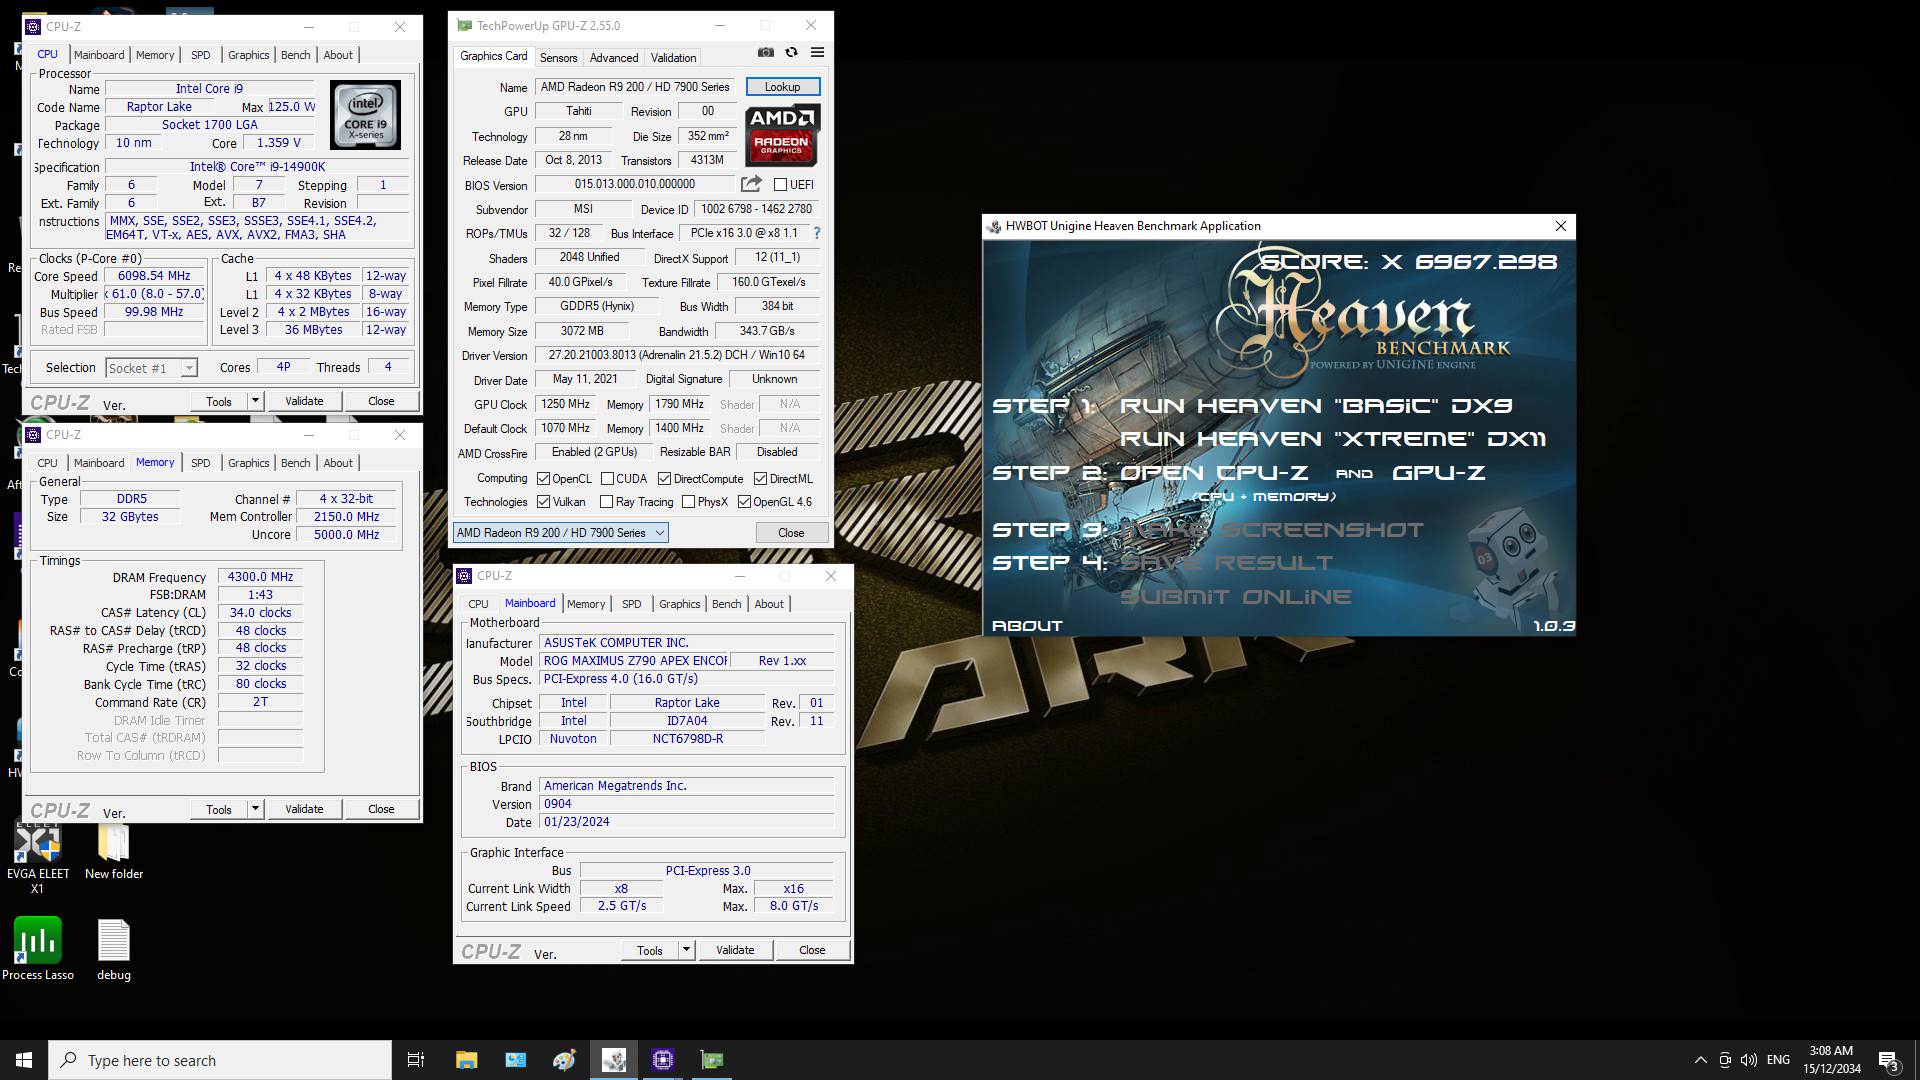Run Heaven Basic DX9 benchmark
Screen dimensions: 1920x1080
[x=1316, y=406]
